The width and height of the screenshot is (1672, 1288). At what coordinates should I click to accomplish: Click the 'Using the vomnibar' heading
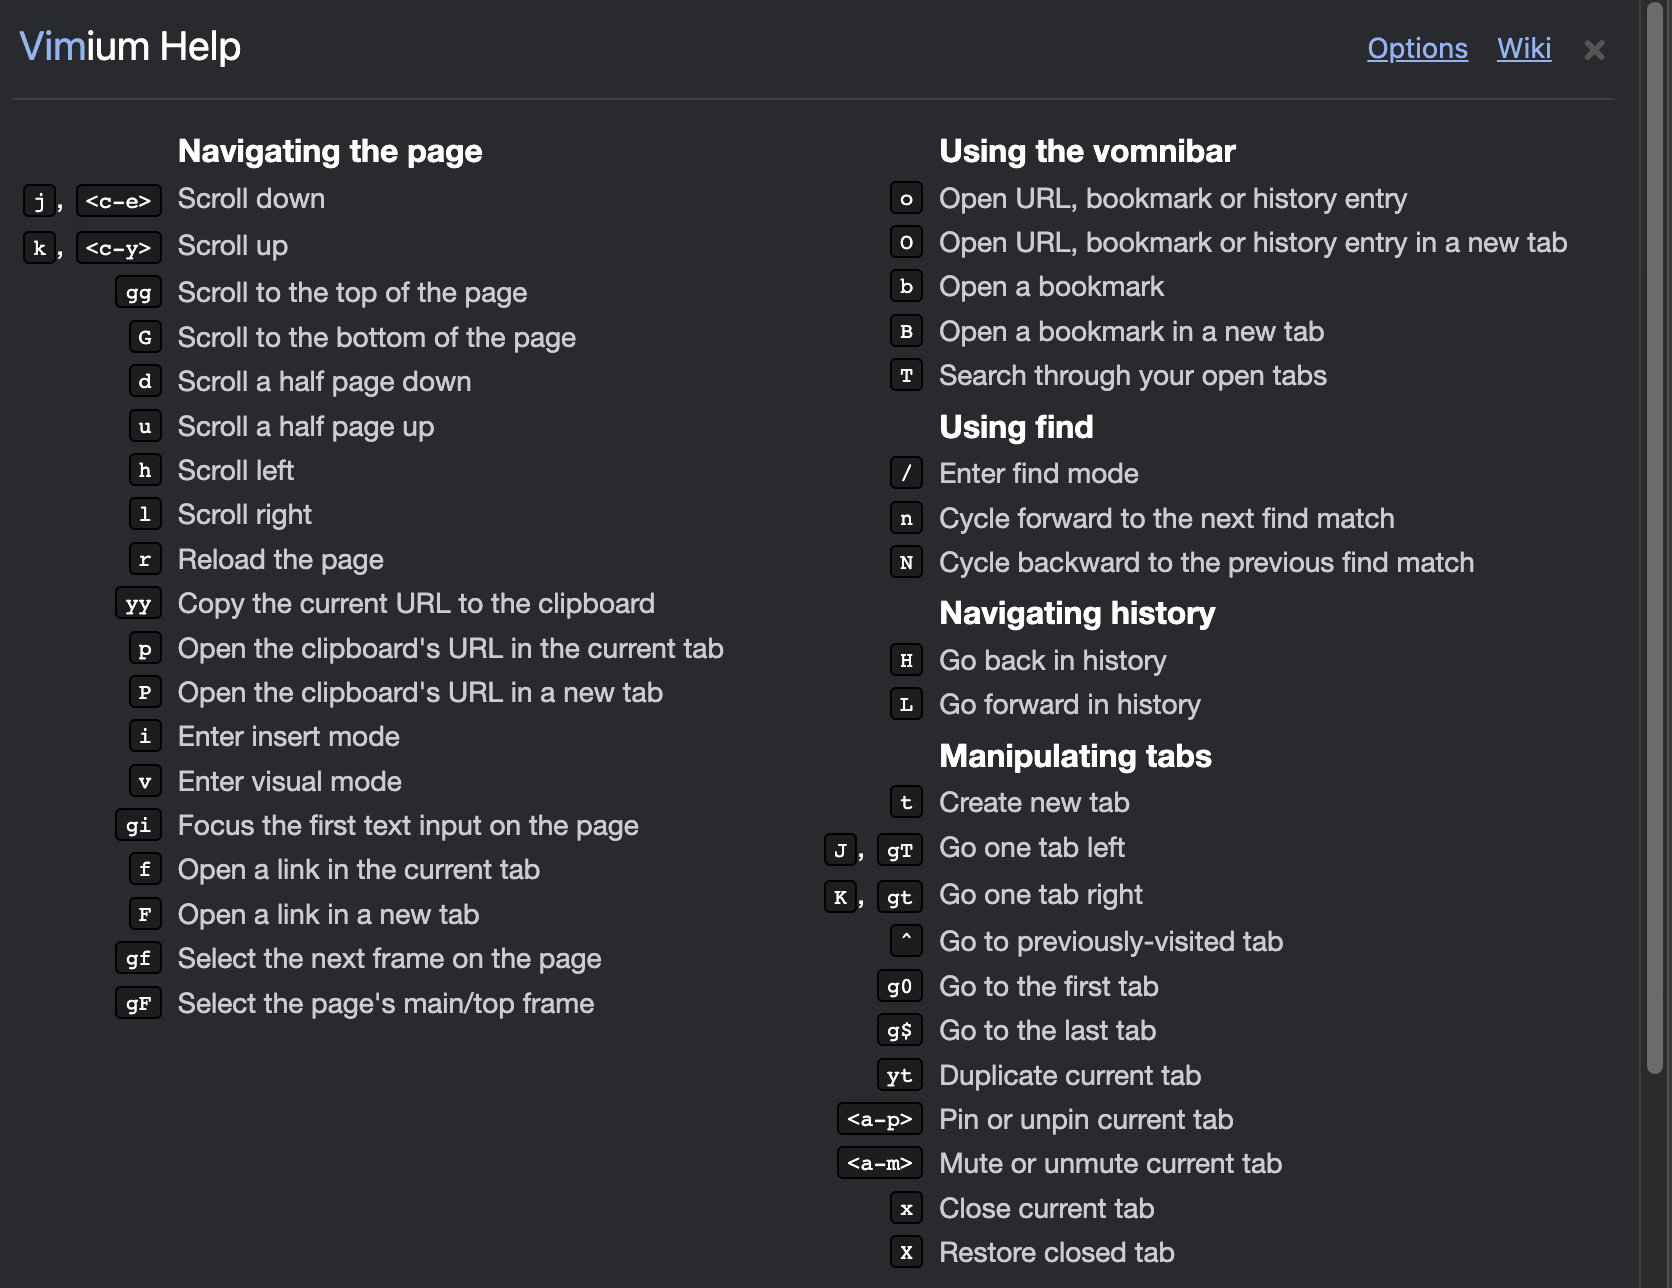pyautogui.click(x=1087, y=151)
